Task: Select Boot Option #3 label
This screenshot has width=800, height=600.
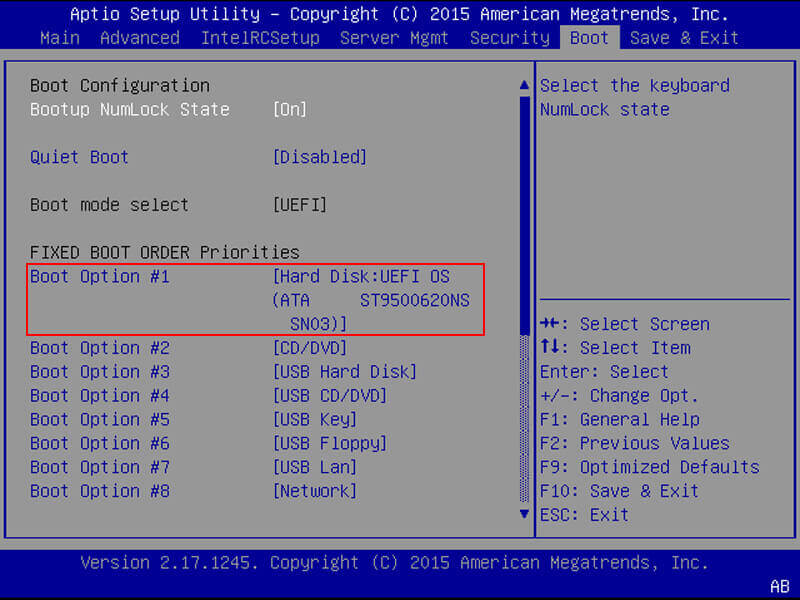Action: (99, 372)
